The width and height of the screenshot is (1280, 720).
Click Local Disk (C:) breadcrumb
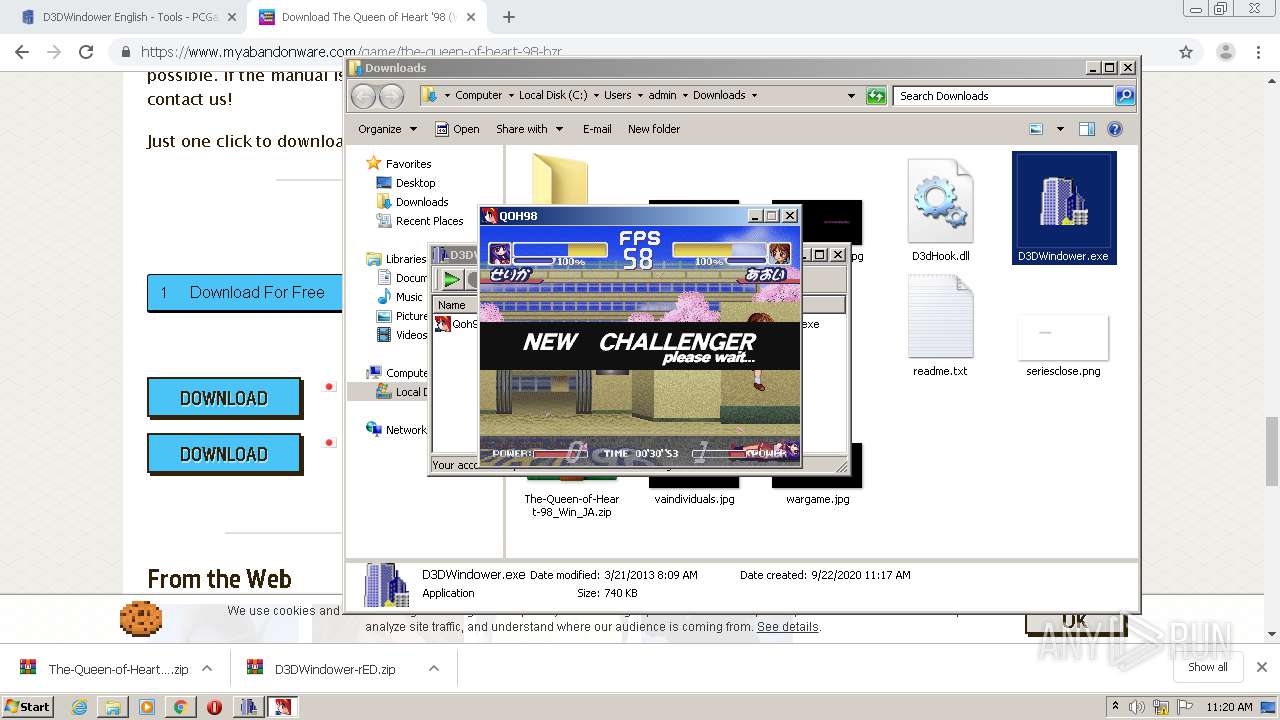pos(553,95)
